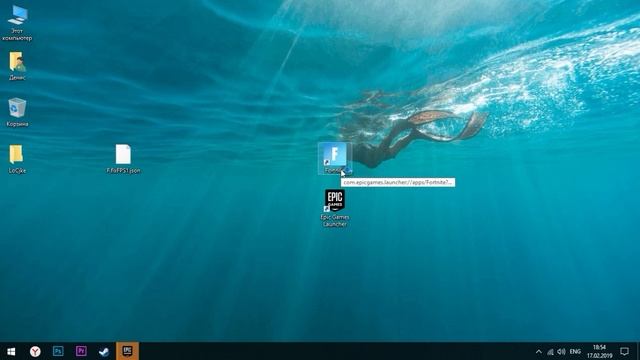This screenshot has width=640, height=360.
Task: Launch Yandex Browser from the taskbar
Action: (35, 351)
